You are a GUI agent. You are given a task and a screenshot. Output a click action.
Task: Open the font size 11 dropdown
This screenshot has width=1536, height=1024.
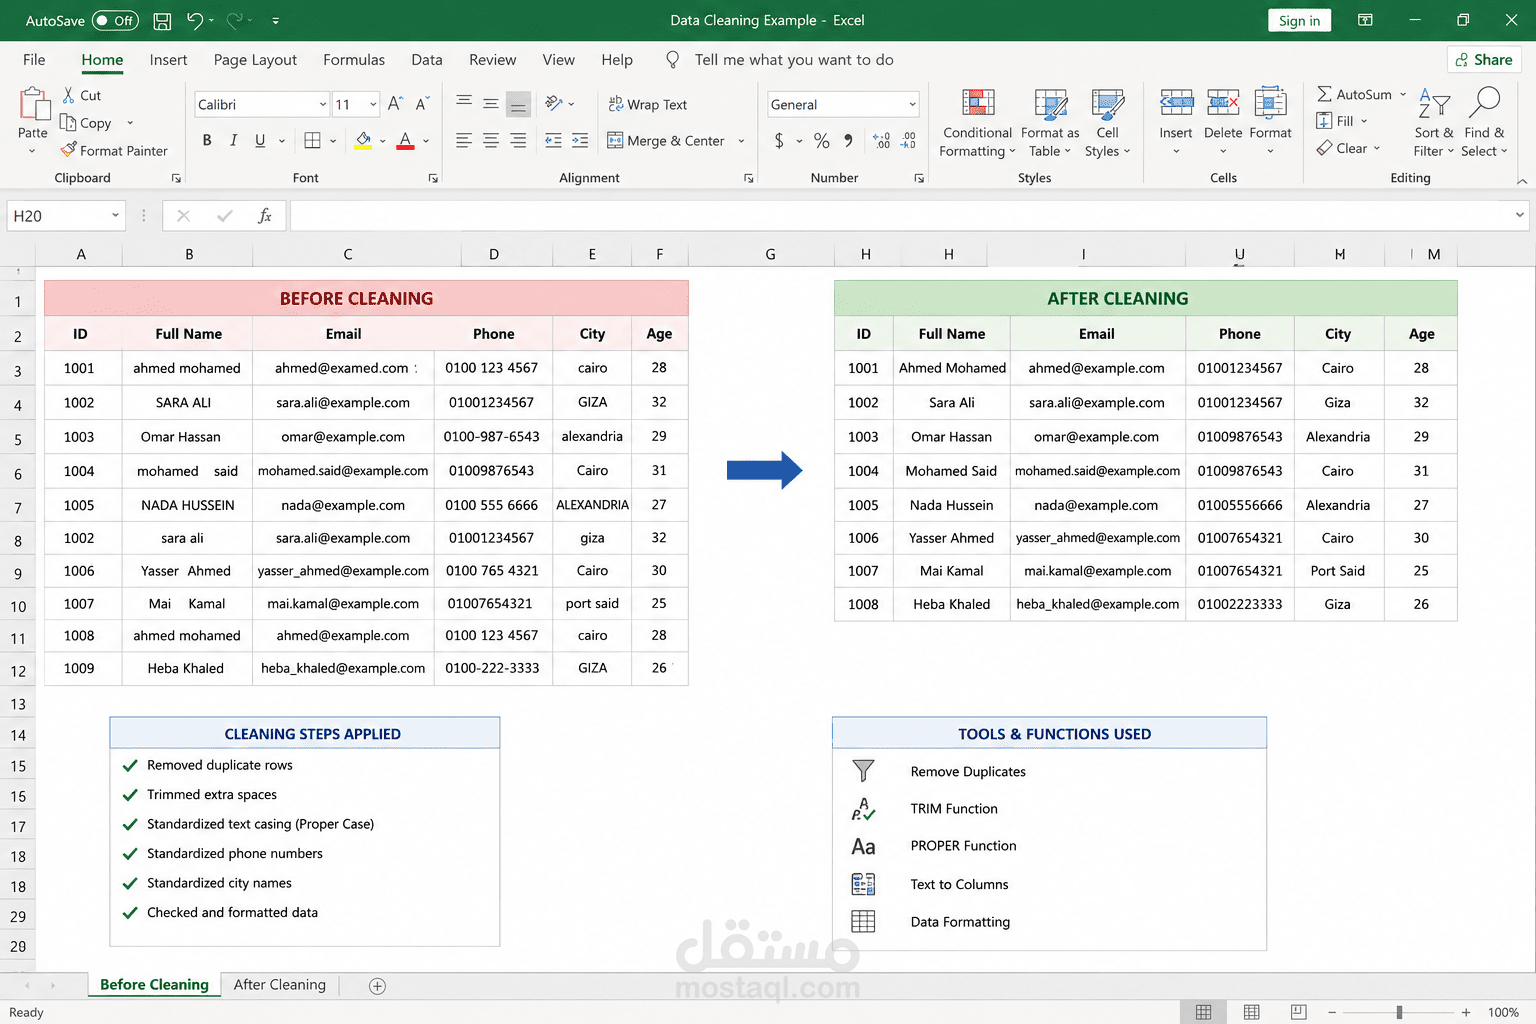[373, 104]
